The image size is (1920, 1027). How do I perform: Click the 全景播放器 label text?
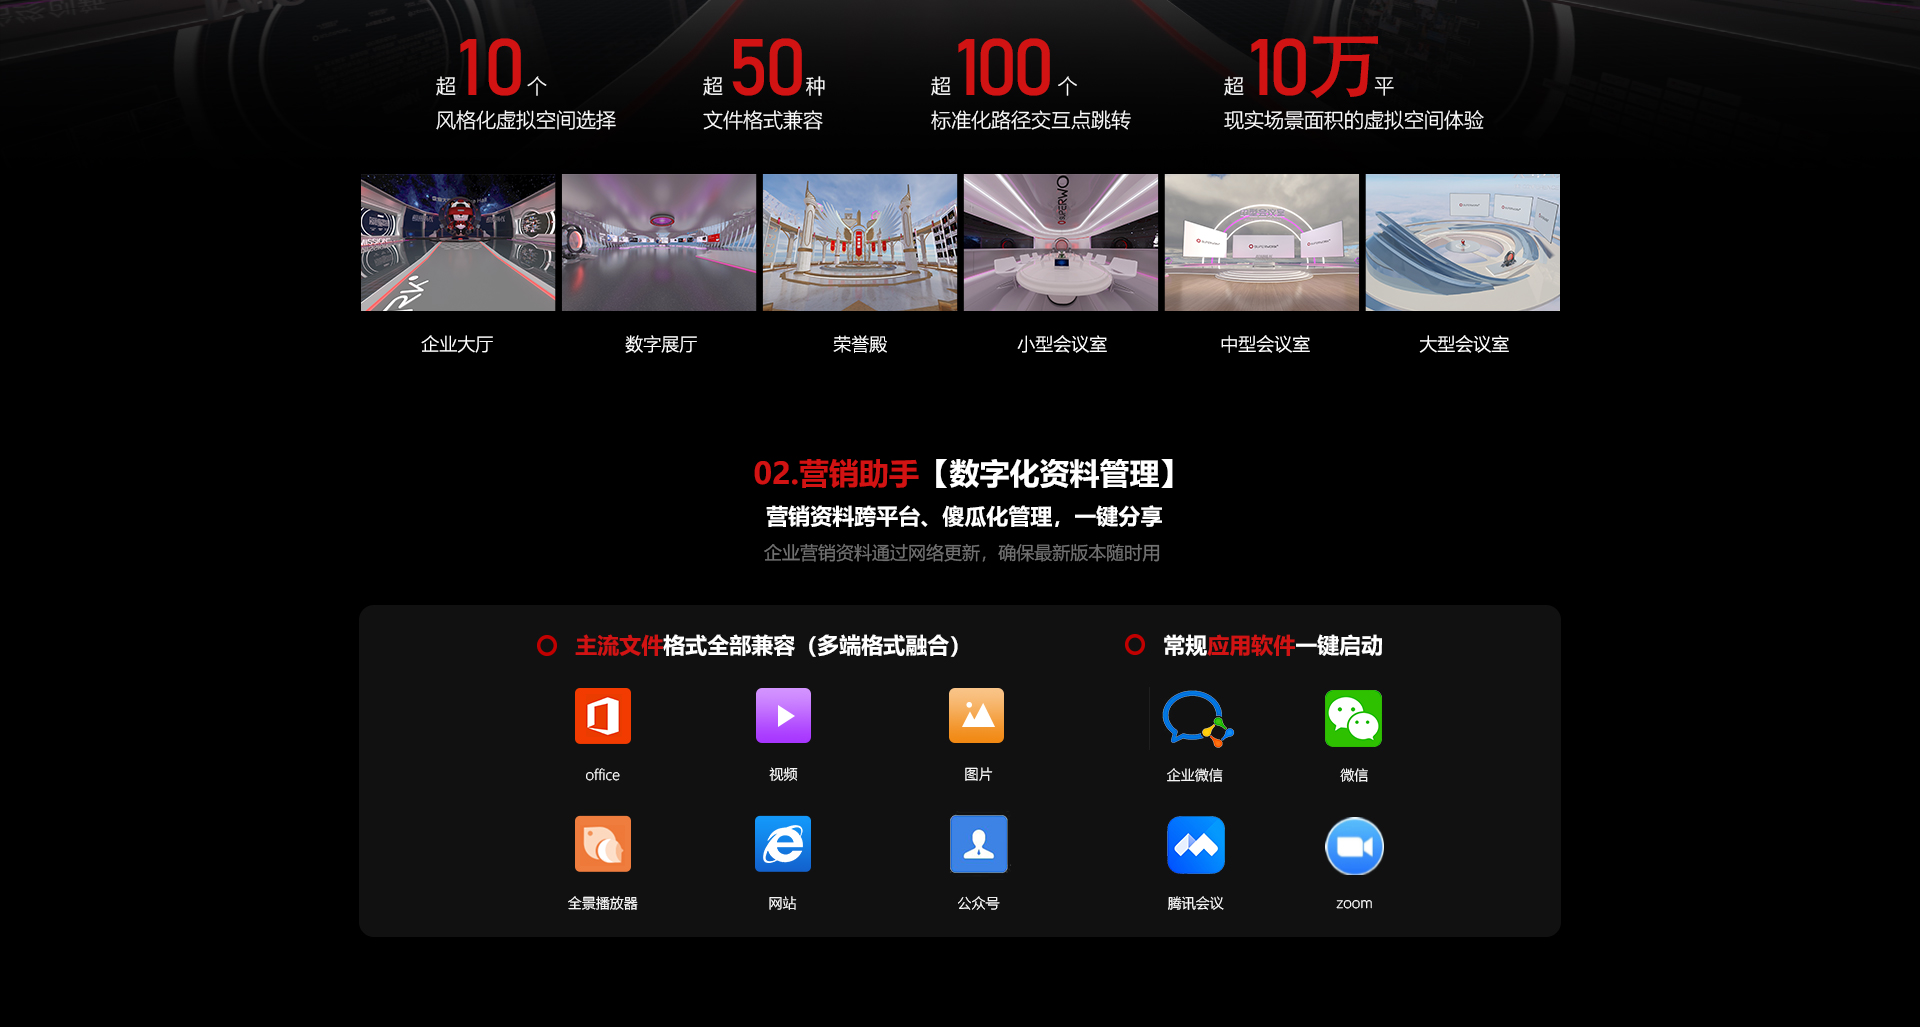tap(602, 903)
